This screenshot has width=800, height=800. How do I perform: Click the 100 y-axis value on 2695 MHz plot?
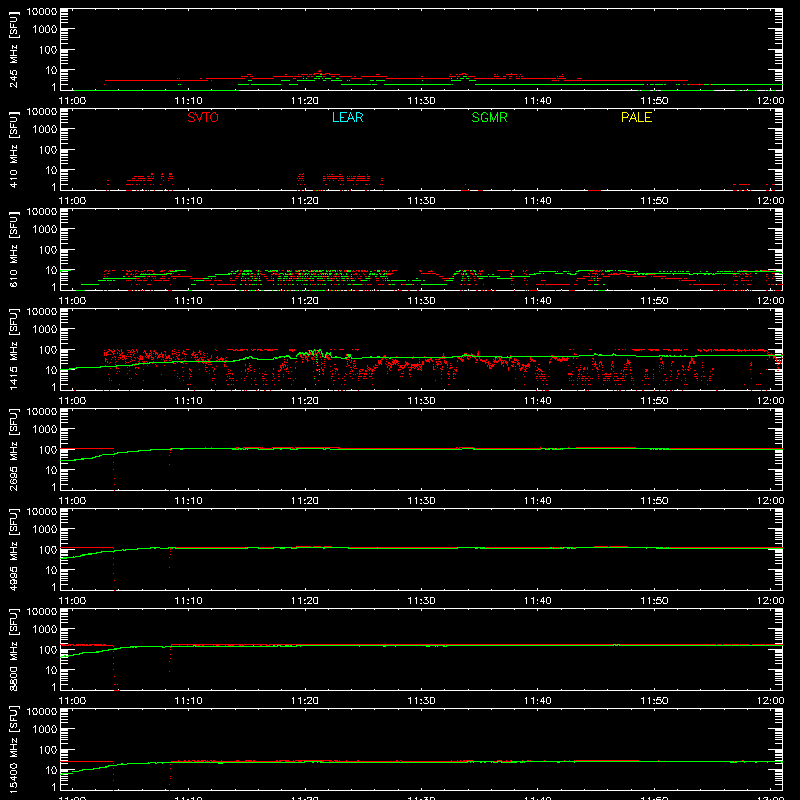click(x=48, y=450)
